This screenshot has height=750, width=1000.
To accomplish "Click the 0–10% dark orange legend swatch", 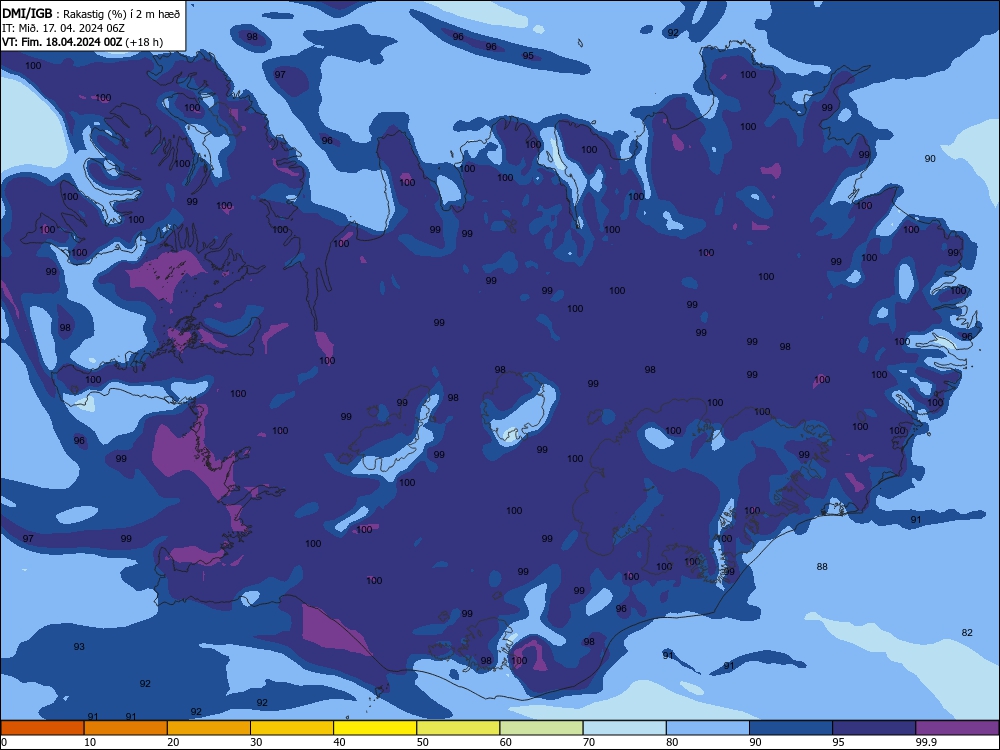I will (x=42, y=728).
